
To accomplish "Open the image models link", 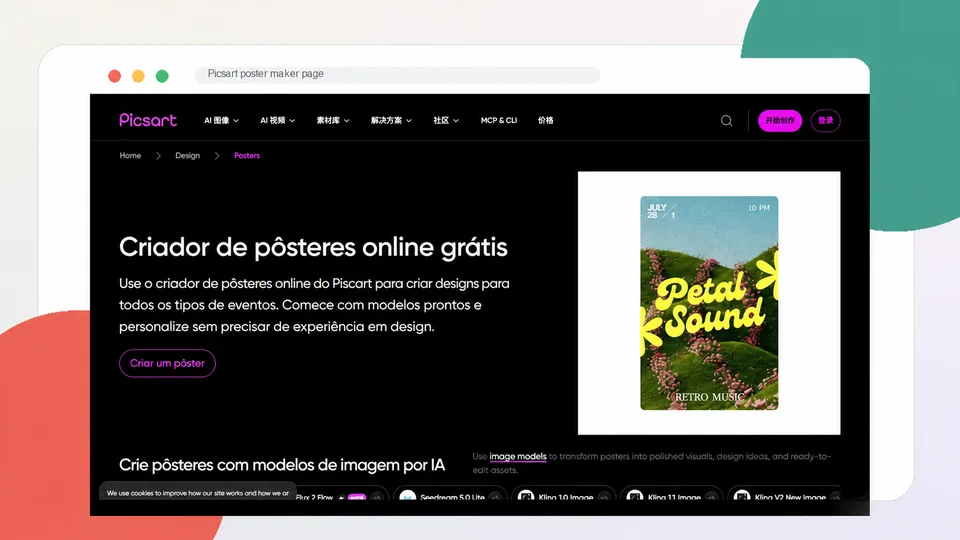I will [x=517, y=456].
